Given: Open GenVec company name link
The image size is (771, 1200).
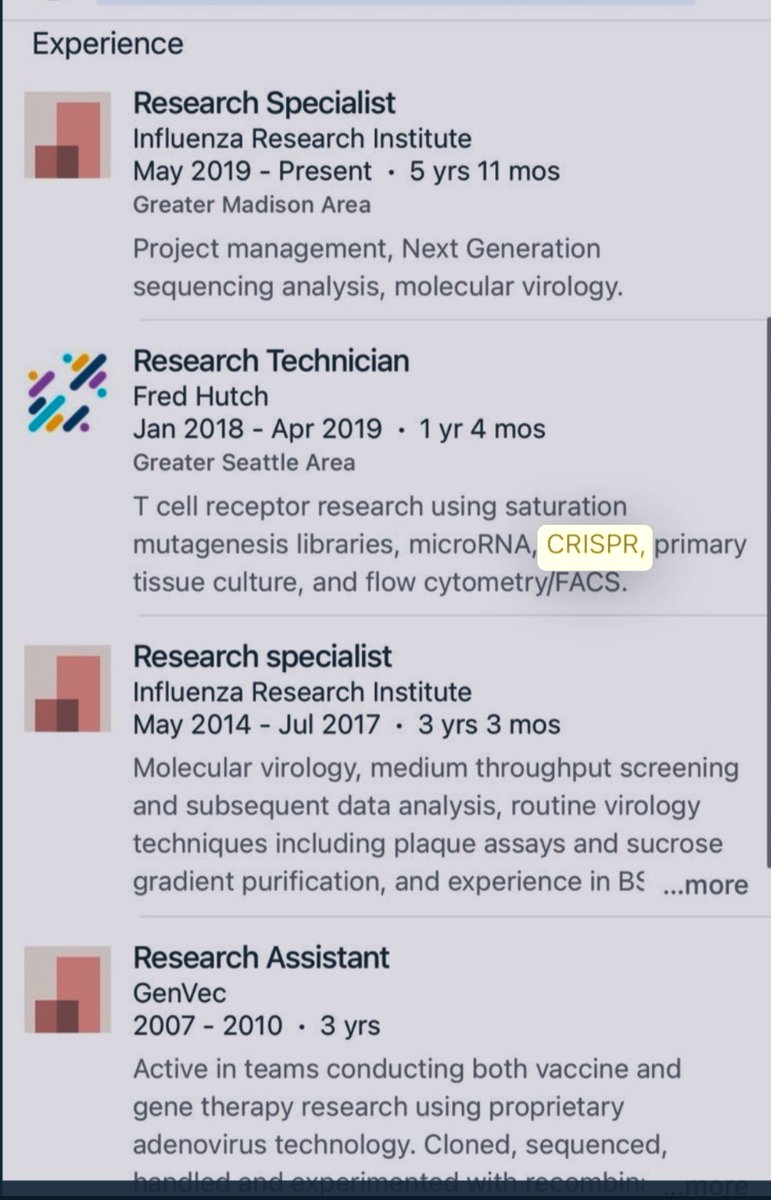Looking at the screenshot, I should [x=179, y=993].
